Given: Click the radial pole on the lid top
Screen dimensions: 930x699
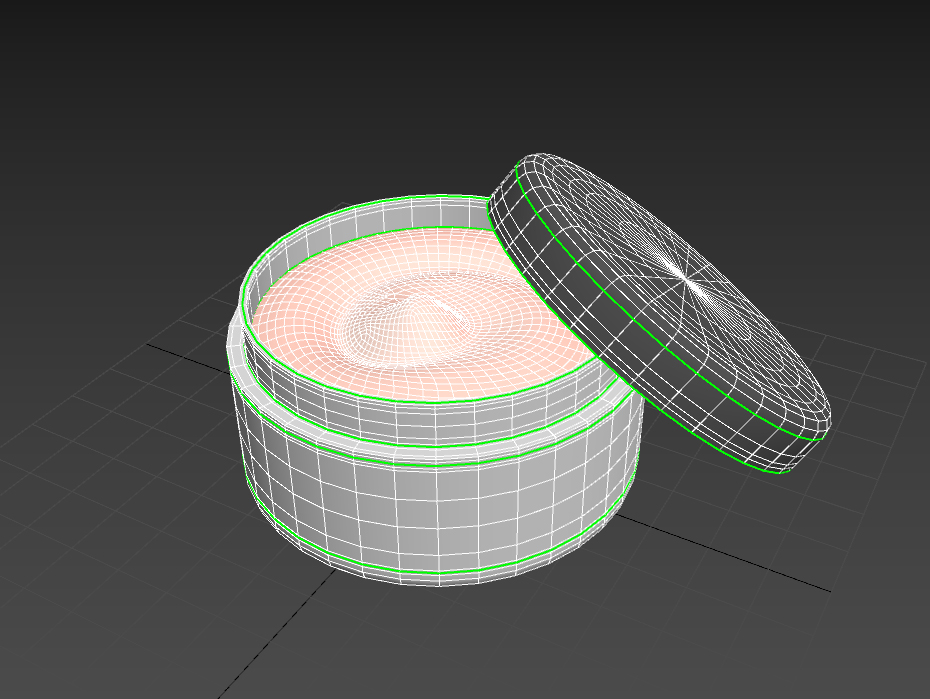Looking at the screenshot, I should pyautogui.click(x=688, y=277).
